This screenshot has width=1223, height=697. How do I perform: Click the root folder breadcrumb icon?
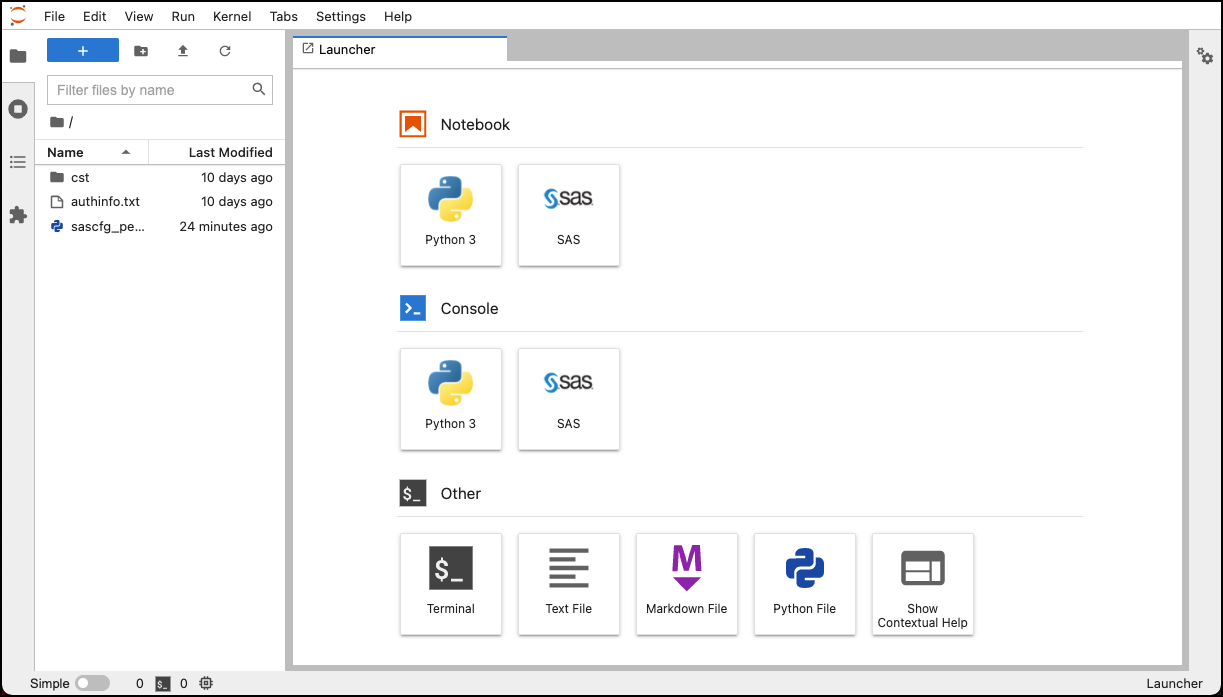coord(57,122)
